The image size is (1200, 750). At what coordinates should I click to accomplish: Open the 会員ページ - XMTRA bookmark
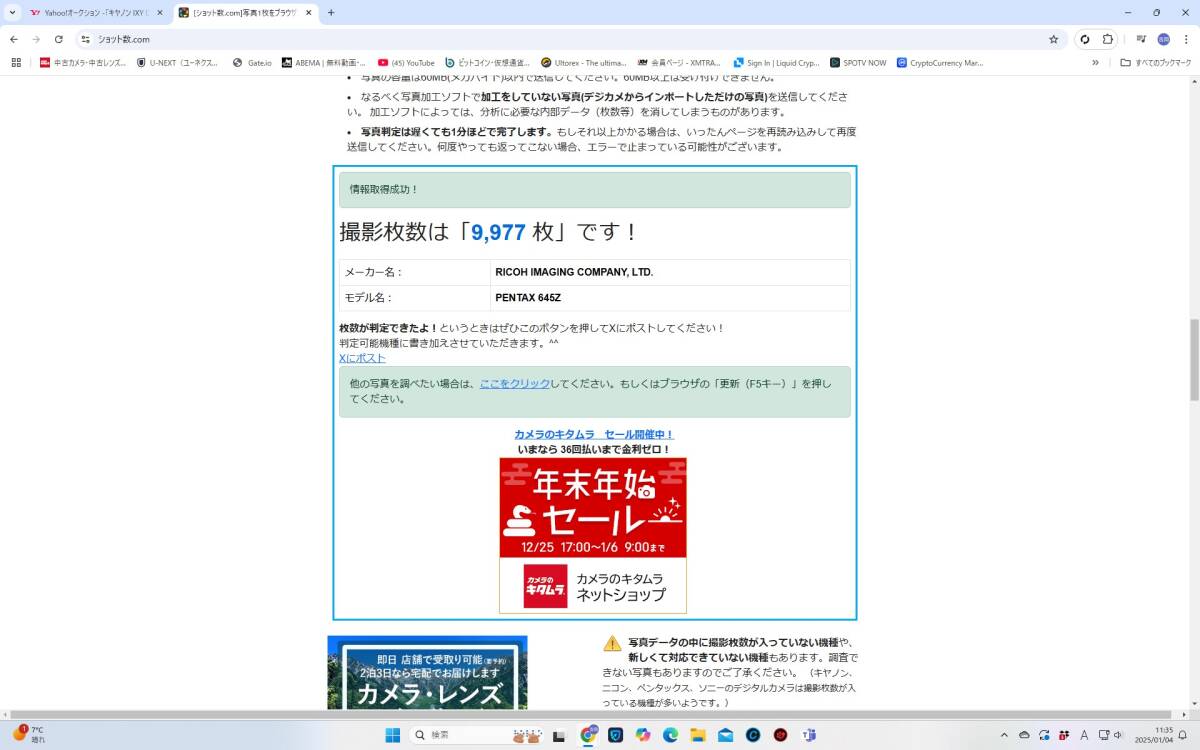(679, 62)
